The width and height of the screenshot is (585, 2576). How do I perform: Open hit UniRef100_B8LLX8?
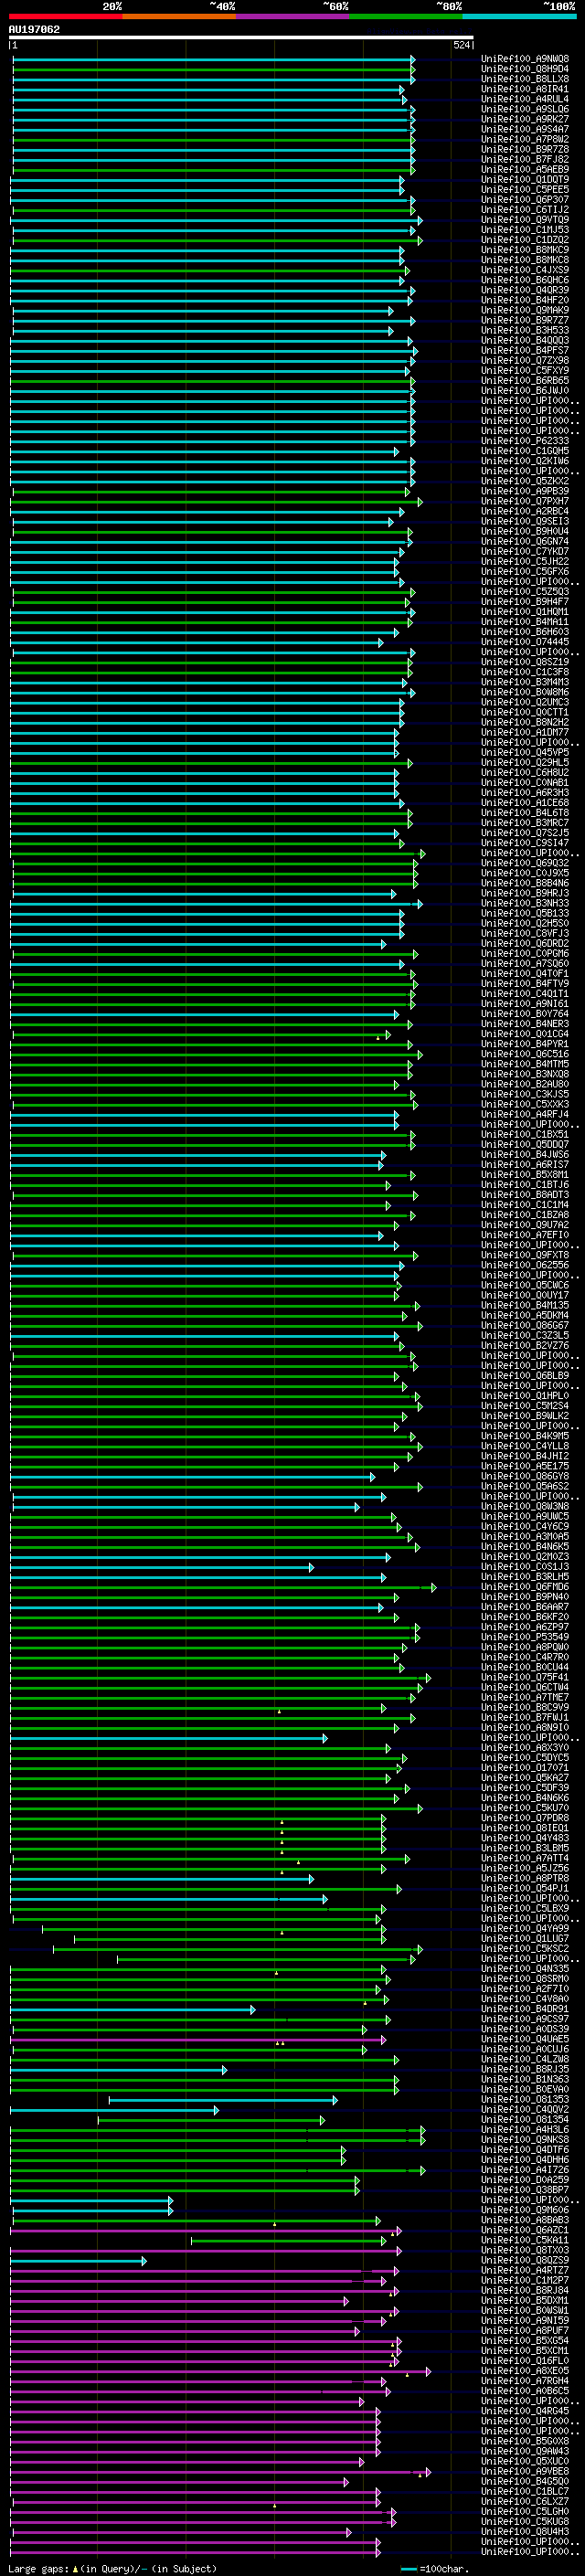525,79
